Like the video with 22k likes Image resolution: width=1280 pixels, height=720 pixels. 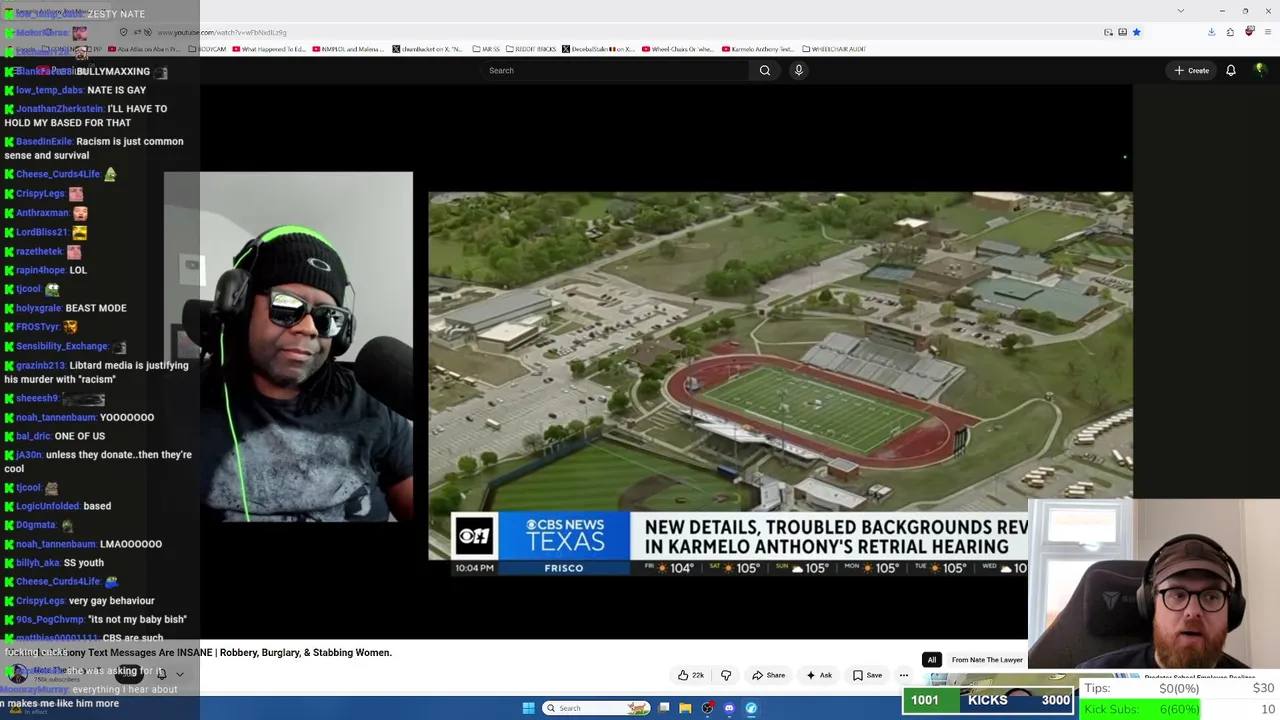pyautogui.click(x=691, y=675)
